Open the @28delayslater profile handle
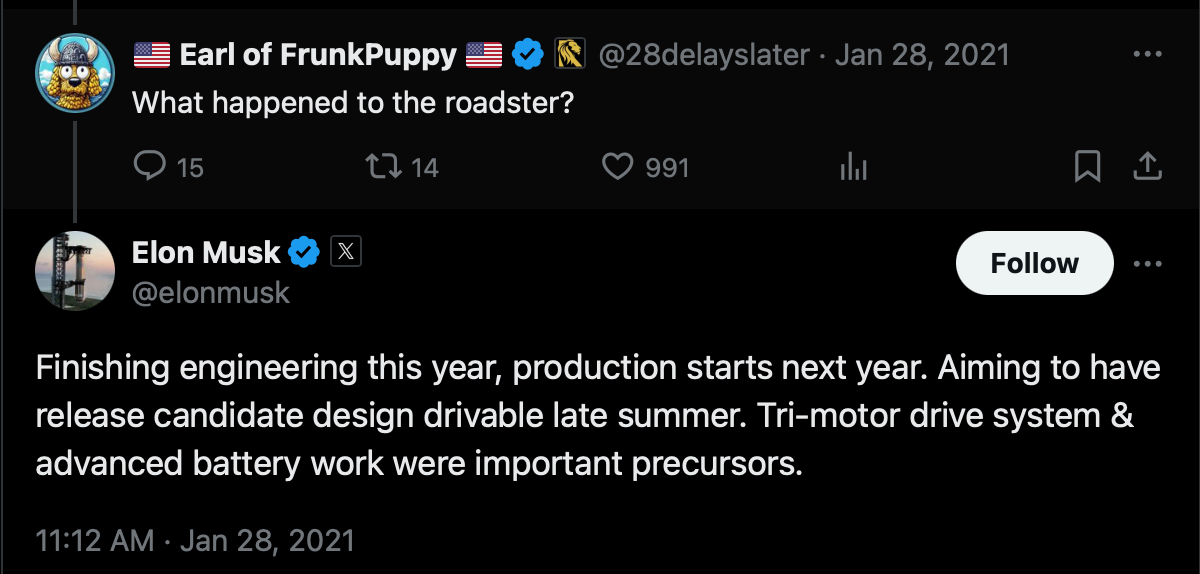Screen dimensions: 1200x574 (x=703, y=55)
